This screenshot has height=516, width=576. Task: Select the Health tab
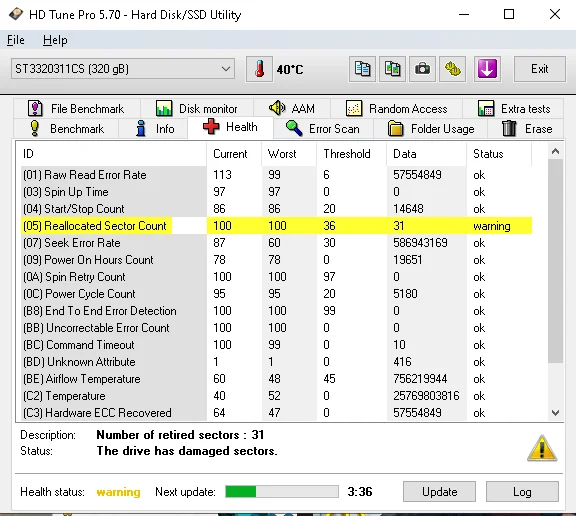230,127
